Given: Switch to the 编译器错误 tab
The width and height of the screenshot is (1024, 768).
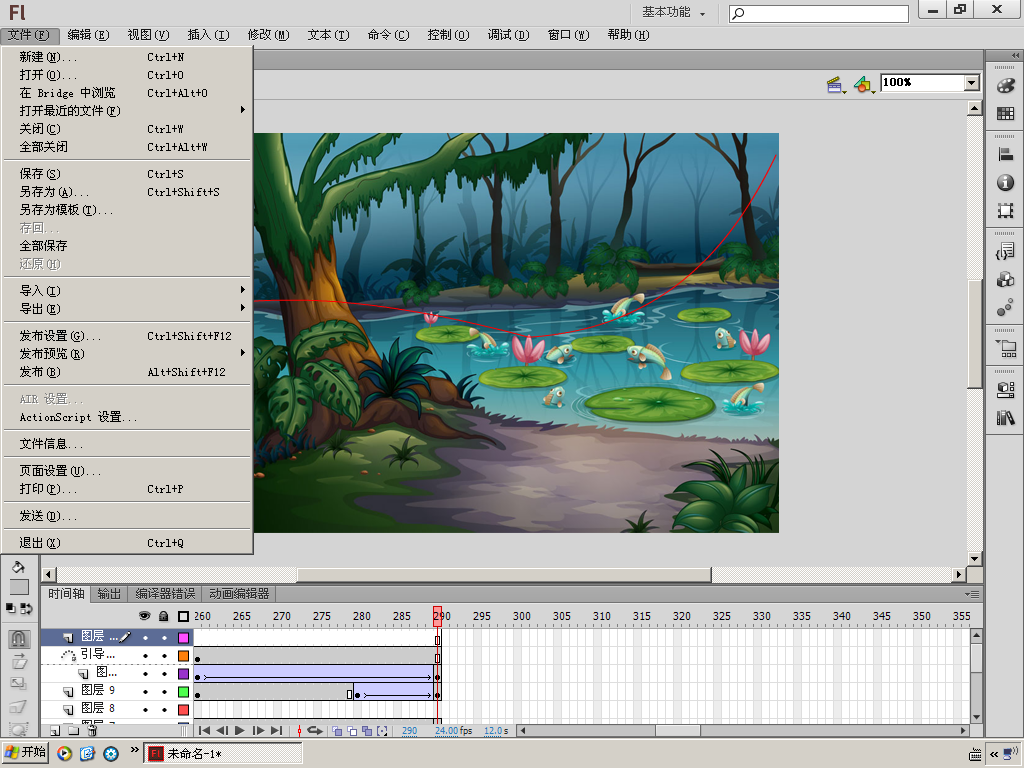Looking at the screenshot, I should point(165,594).
